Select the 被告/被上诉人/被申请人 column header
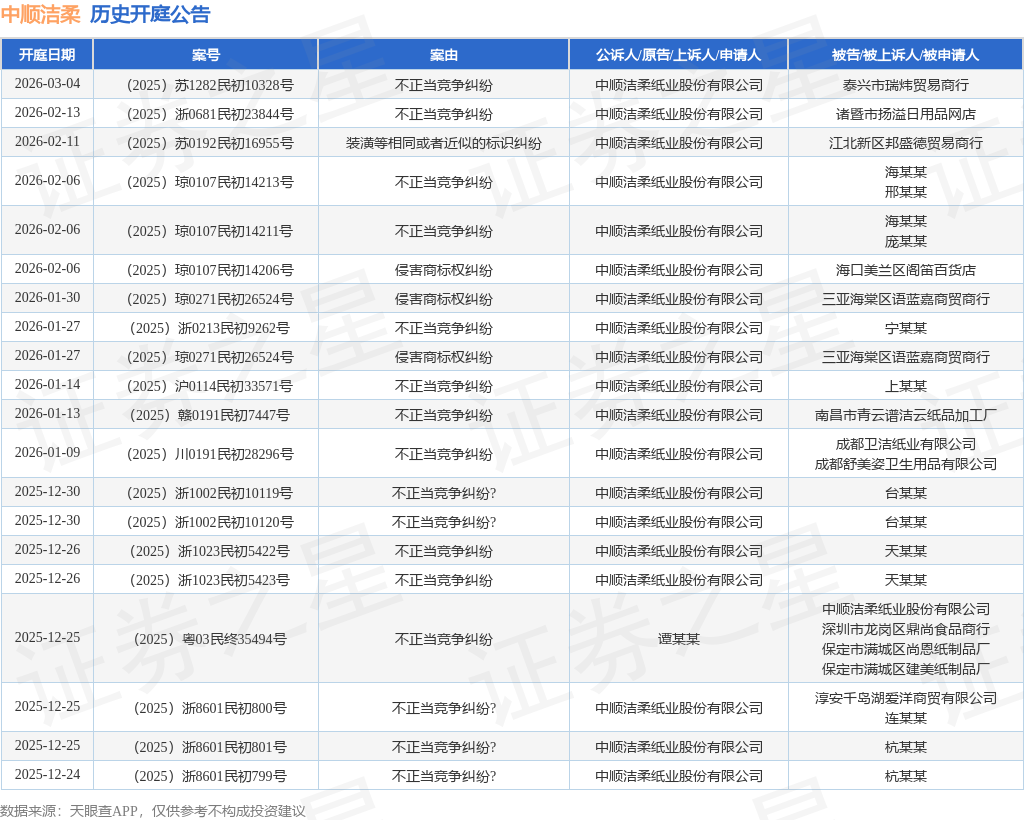The width and height of the screenshot is (1024, 820). point(905,55)
